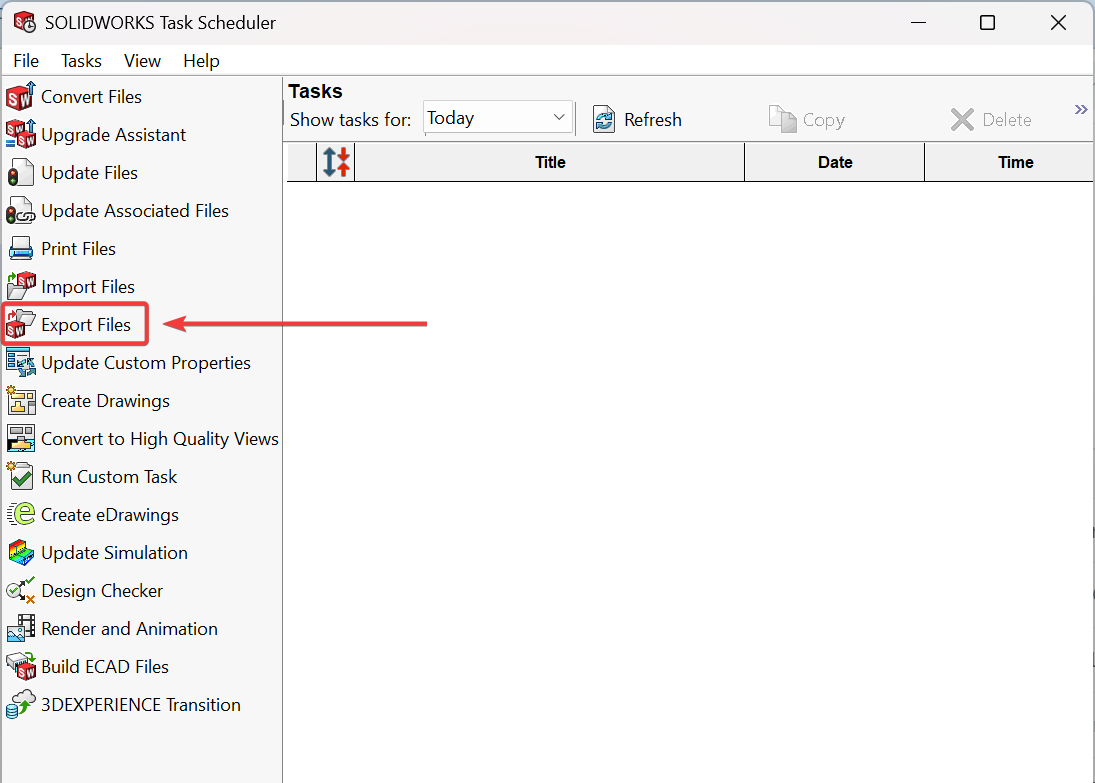Viewport: 1095px width, 783px height.
Task: Click the Design Checker label
Action: [102, 591]
